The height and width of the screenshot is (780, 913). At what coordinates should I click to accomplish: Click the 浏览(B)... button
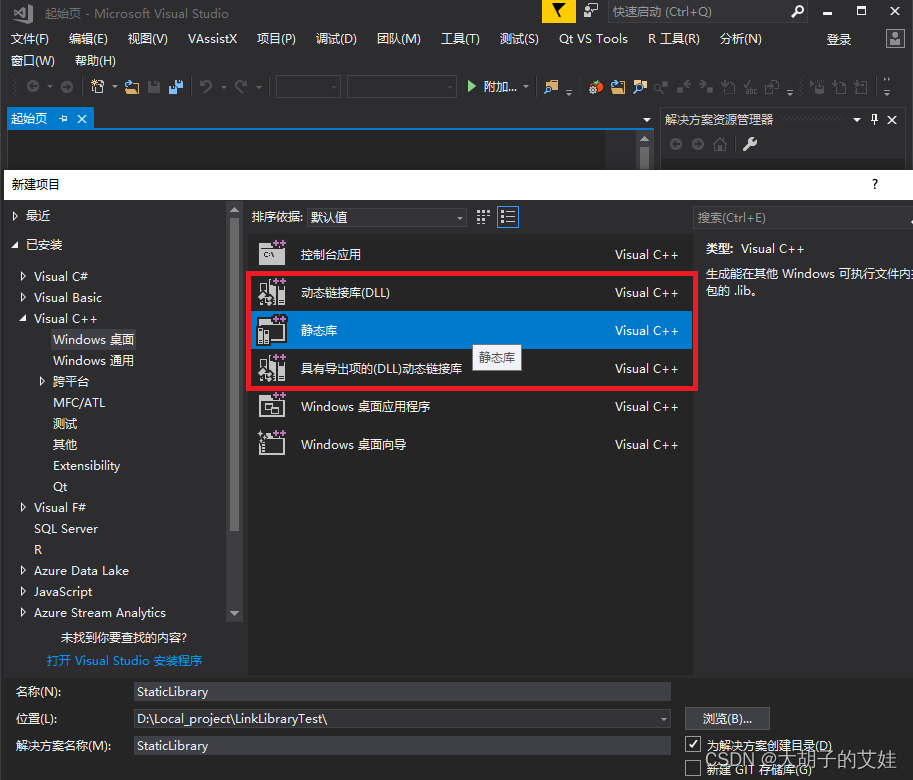coord(727,718)
